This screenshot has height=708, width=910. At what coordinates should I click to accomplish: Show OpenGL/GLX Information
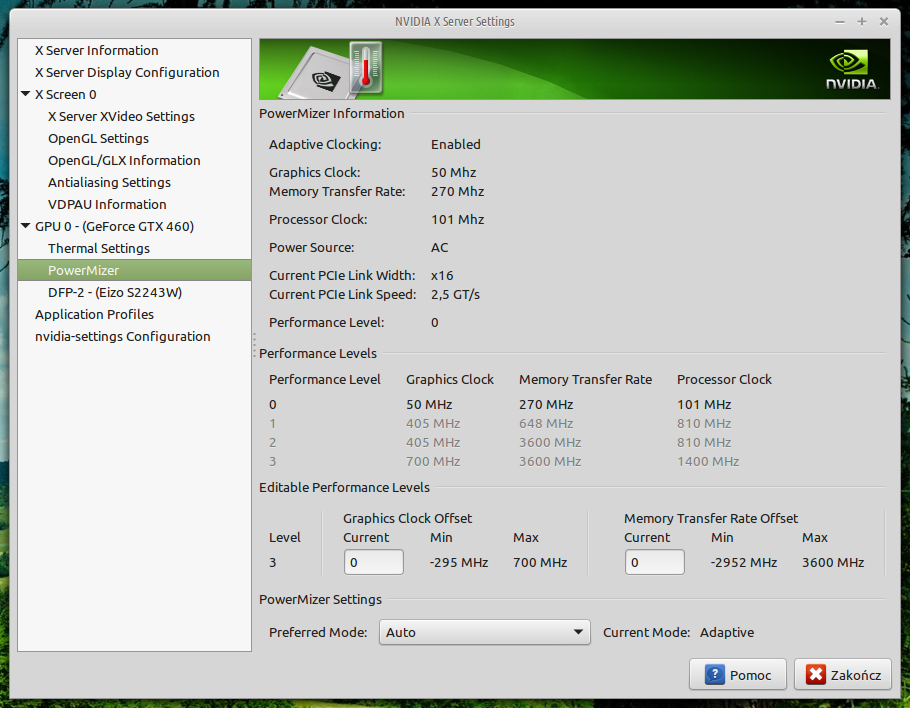124,161
